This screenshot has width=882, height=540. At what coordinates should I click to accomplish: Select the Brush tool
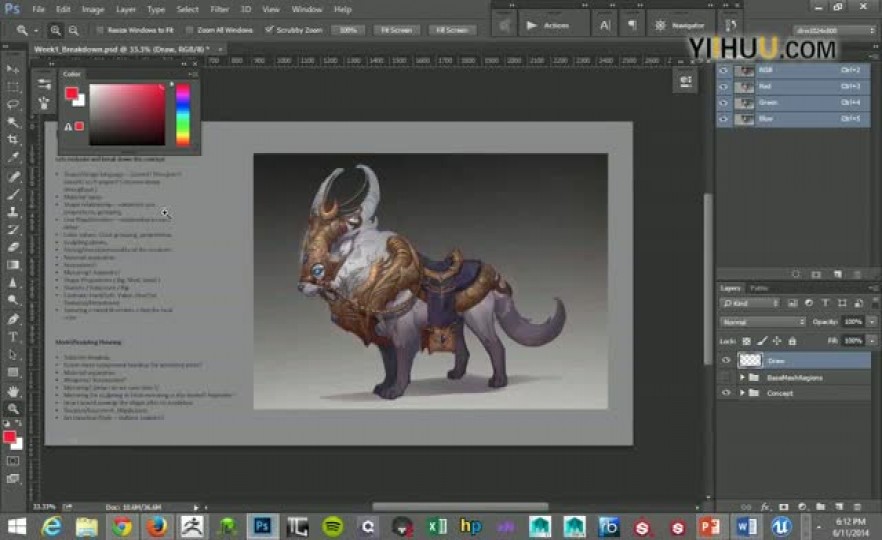(x=12, y=195)
